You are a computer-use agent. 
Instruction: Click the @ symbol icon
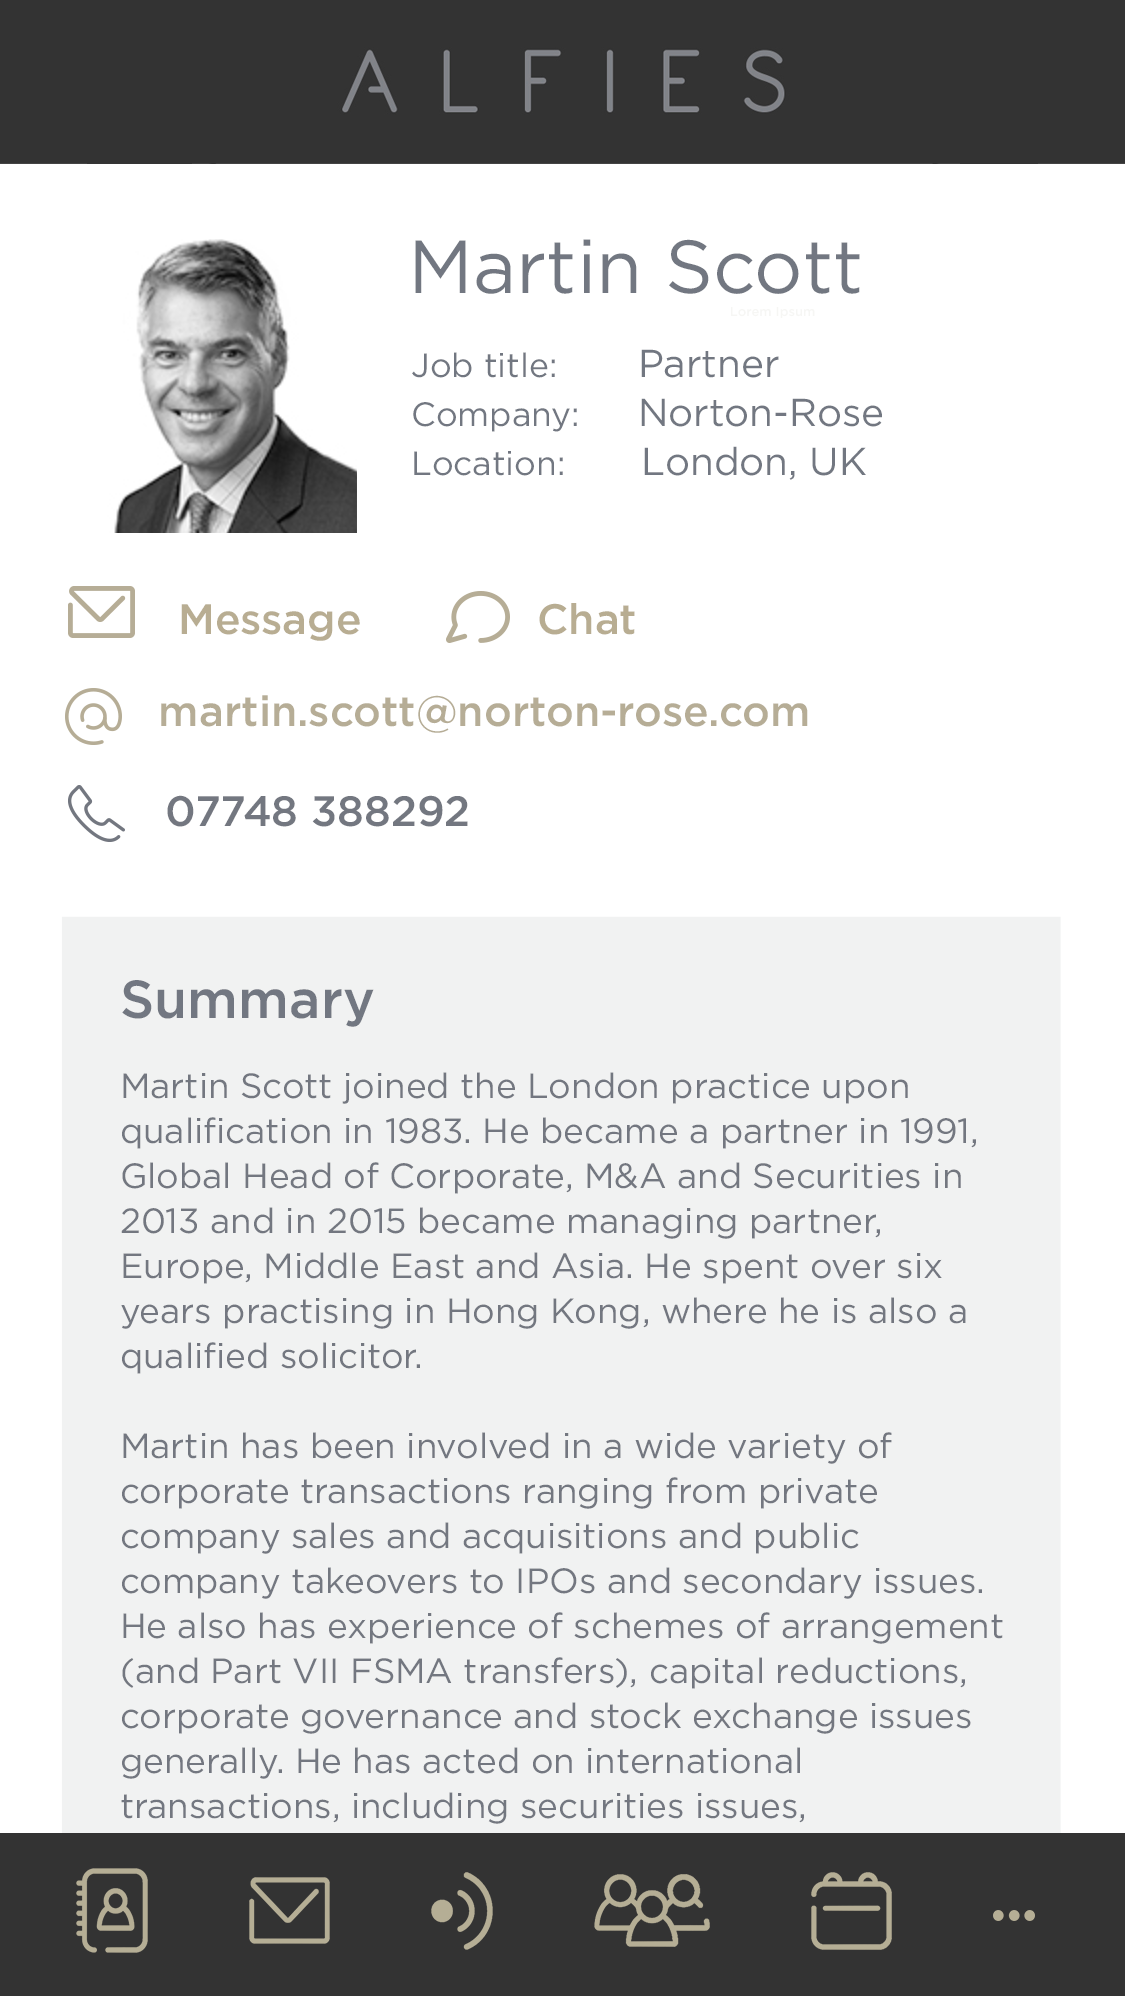pyautogui.click(x=93, y=715)
